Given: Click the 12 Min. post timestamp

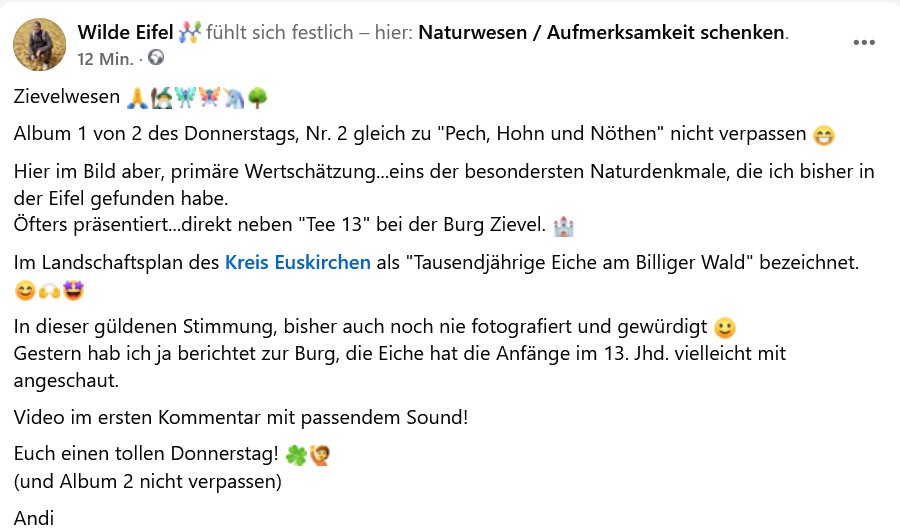Looking at the screenshot, I should click(x=105, y=59).
